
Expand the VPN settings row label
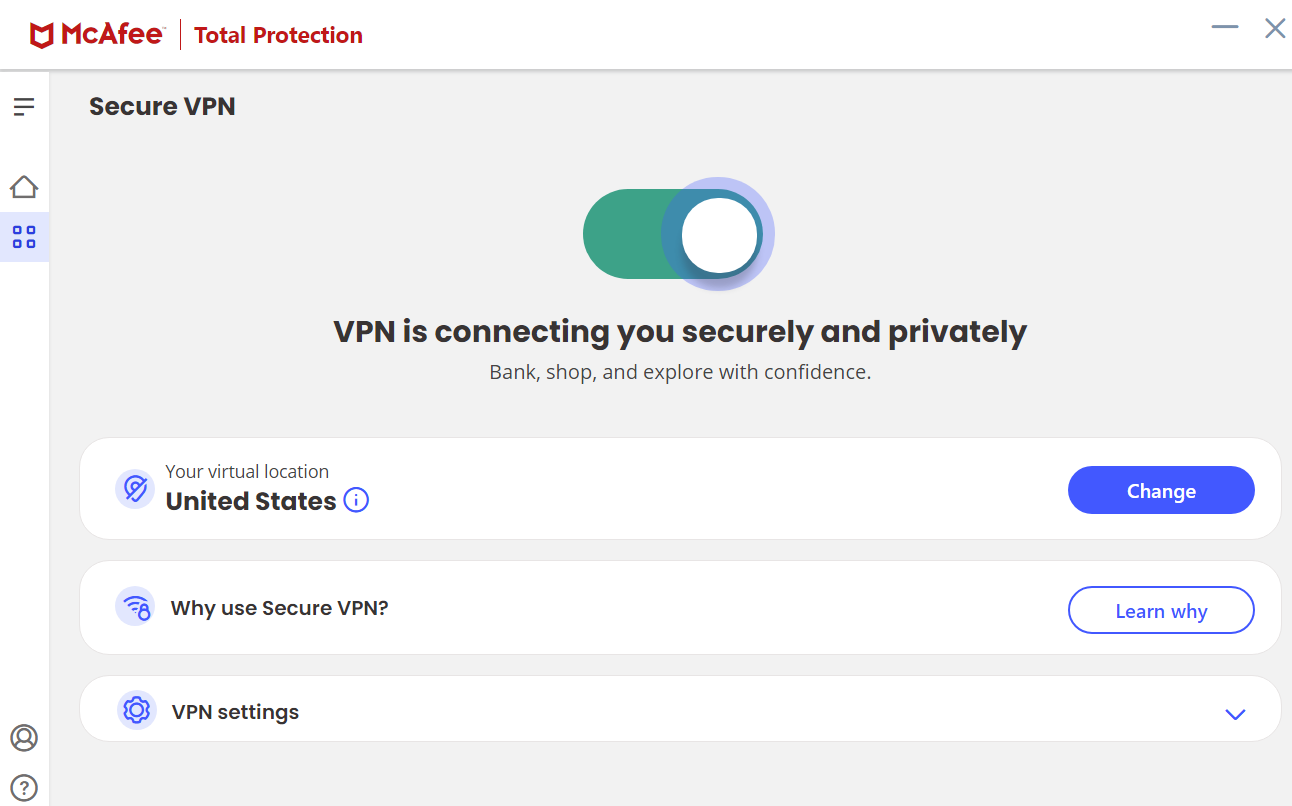point(235,712)
